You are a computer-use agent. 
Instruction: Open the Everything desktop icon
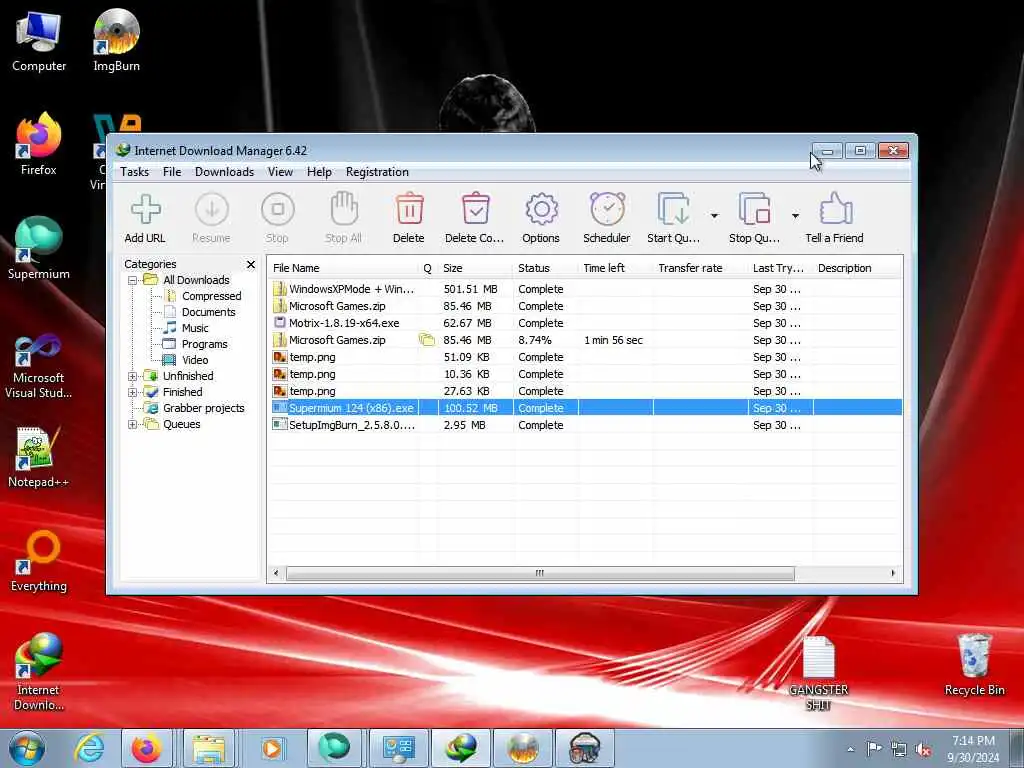click(39, 562)
